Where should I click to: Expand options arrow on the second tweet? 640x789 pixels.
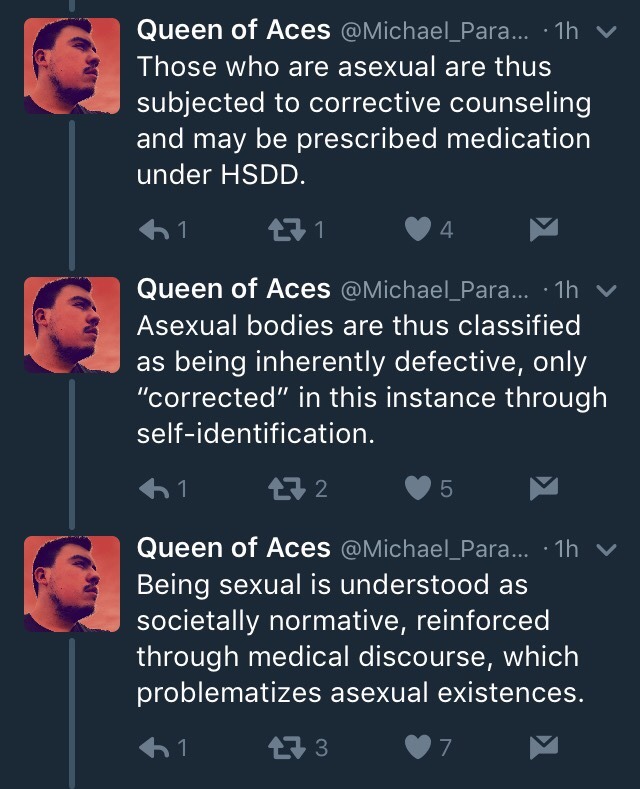[607, 290]
